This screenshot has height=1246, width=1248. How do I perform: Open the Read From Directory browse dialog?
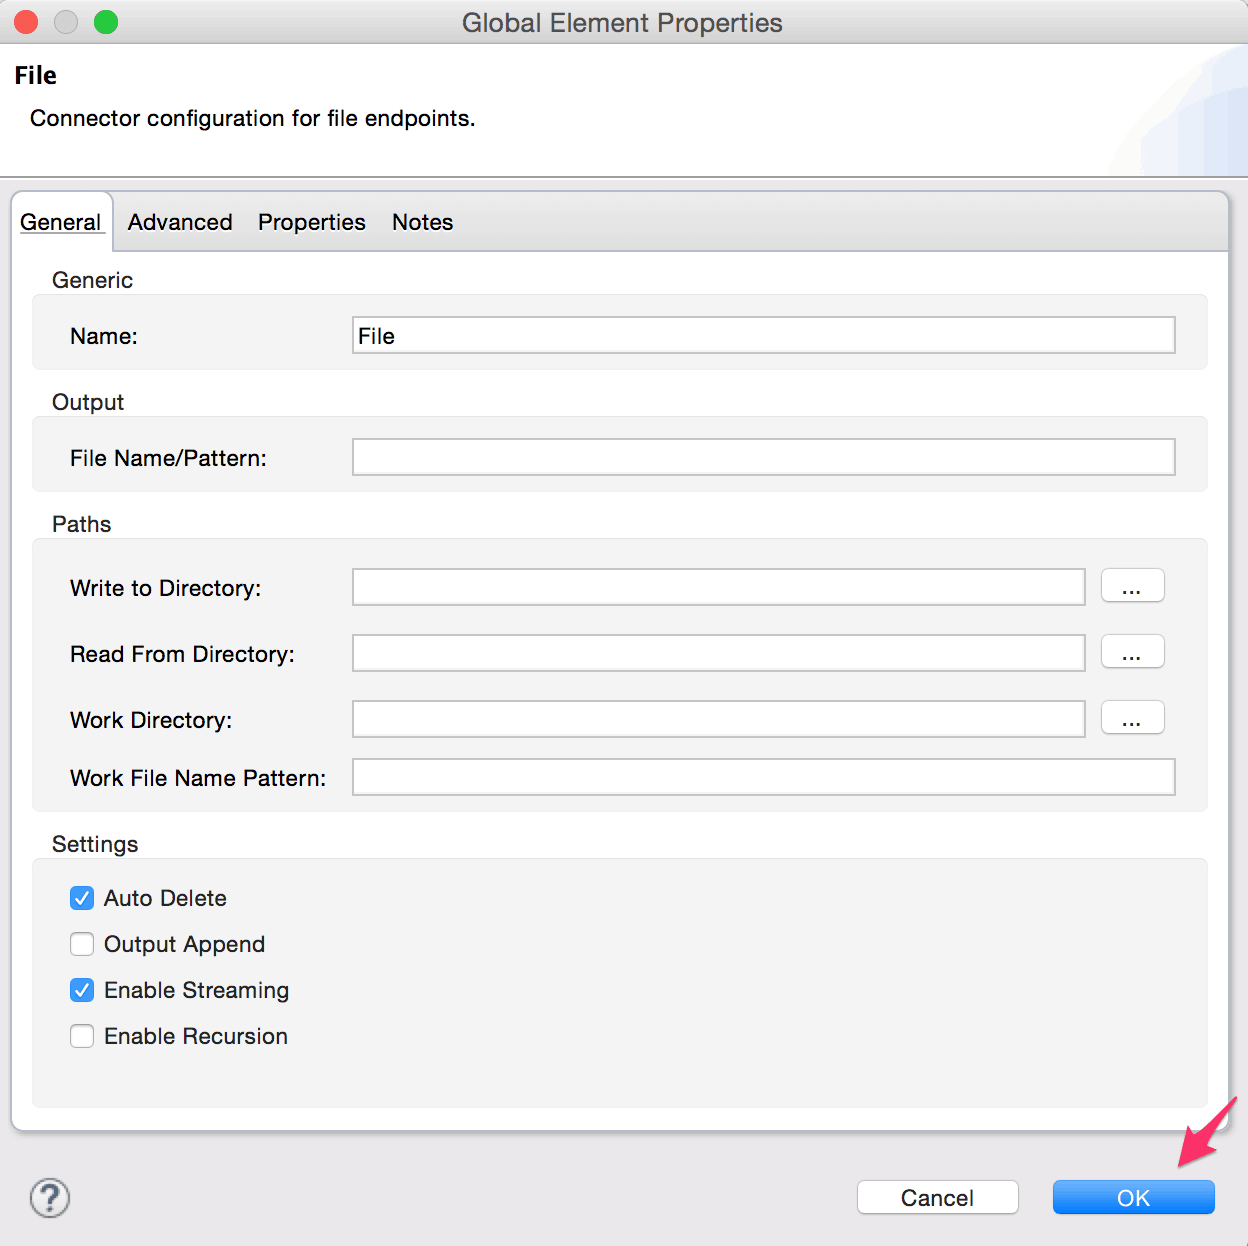[1132, 652]
